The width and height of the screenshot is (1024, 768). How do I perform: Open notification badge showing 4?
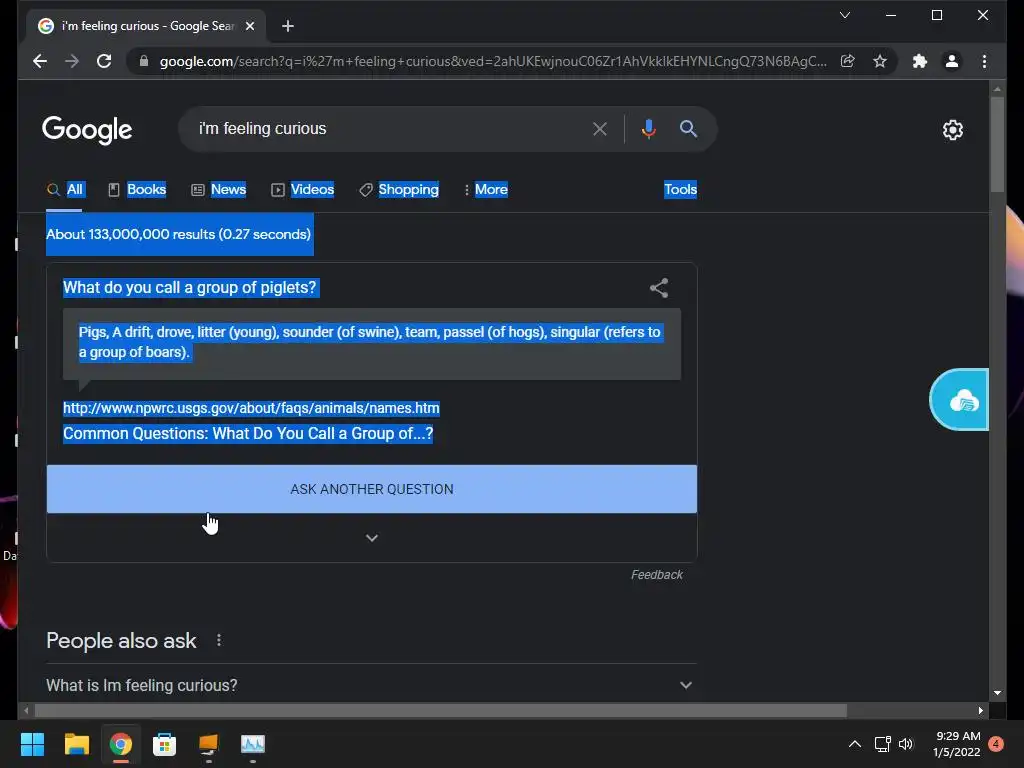click(x=996, y=744)
